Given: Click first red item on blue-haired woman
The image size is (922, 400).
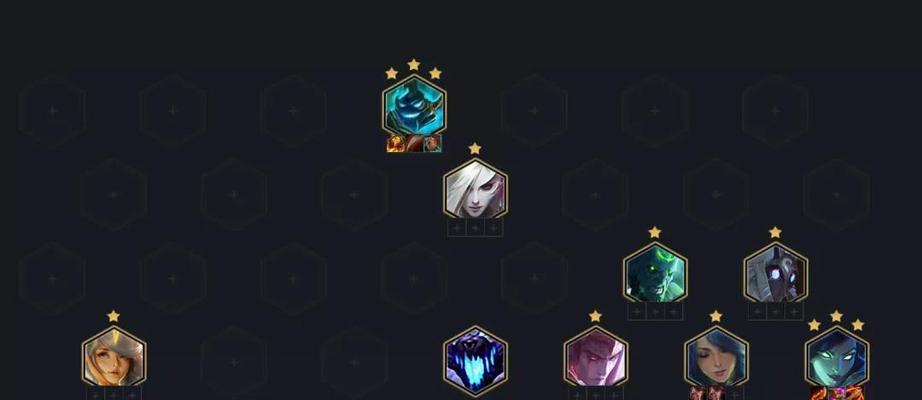Looking at the screenshot, I should coord(698,393).
